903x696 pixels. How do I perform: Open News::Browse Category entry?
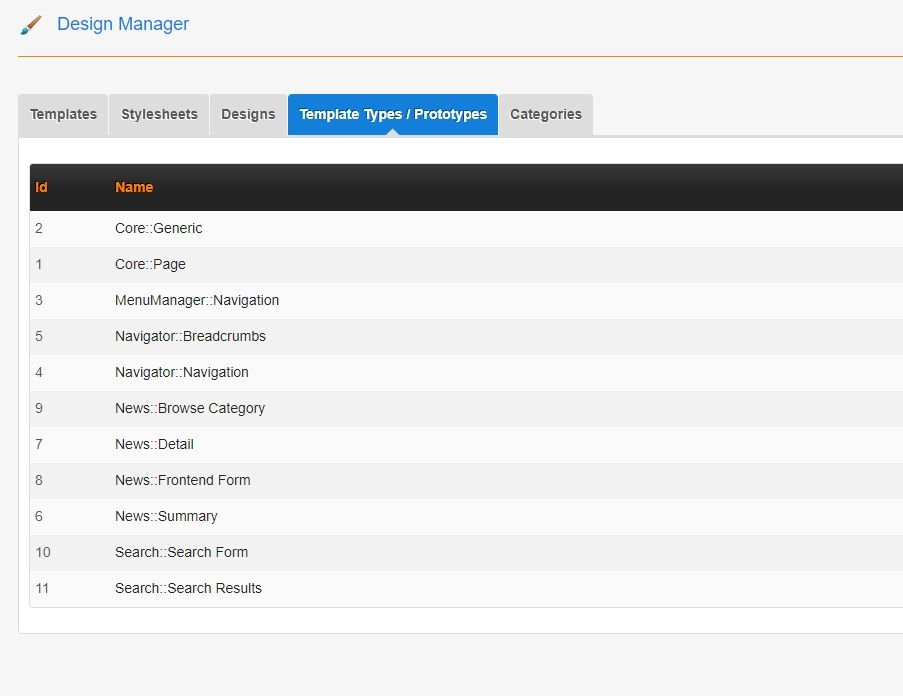point(189,408)
